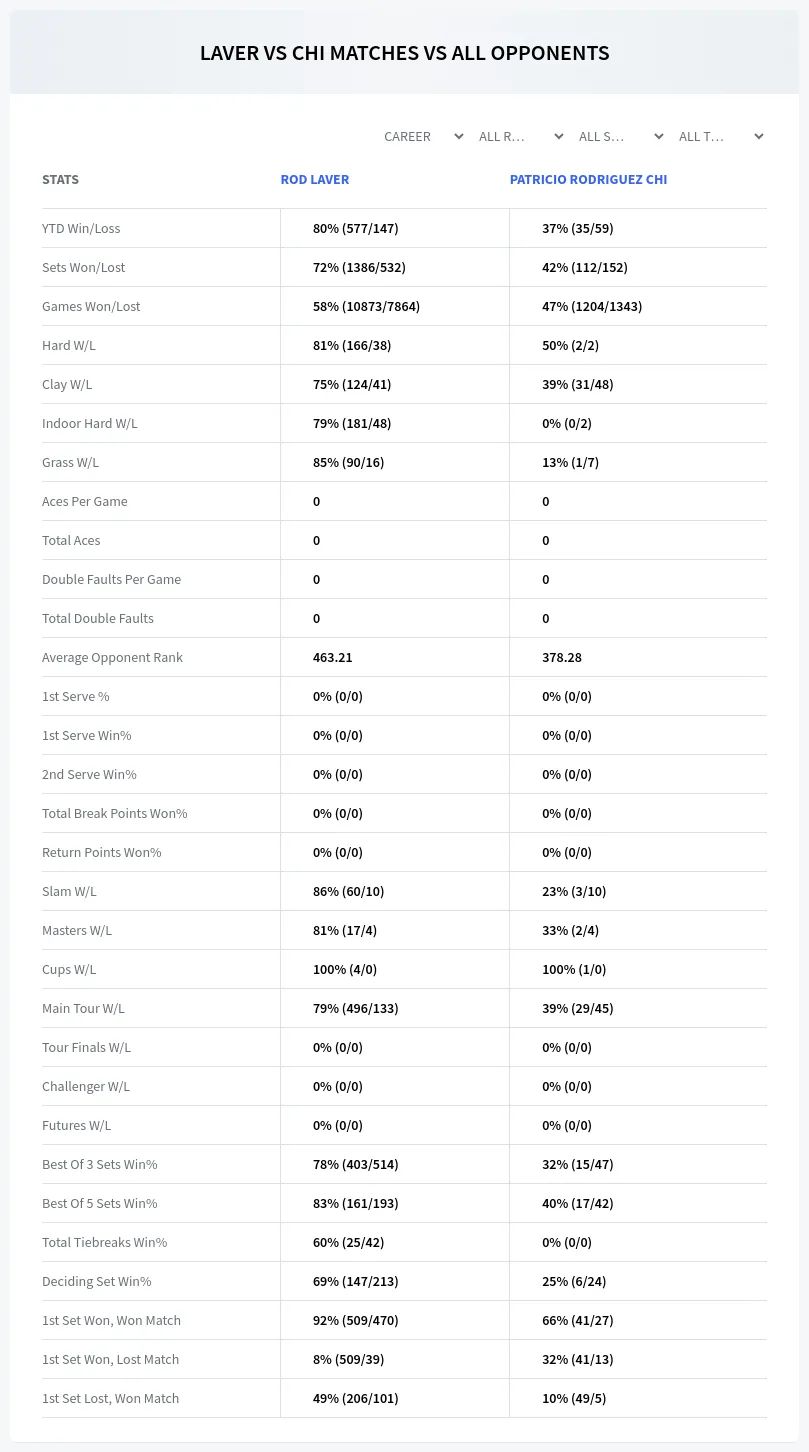
Task: Select the Total Tiebreaks Win% row label
Action: pyautogui.click(x=104, y=1242)
